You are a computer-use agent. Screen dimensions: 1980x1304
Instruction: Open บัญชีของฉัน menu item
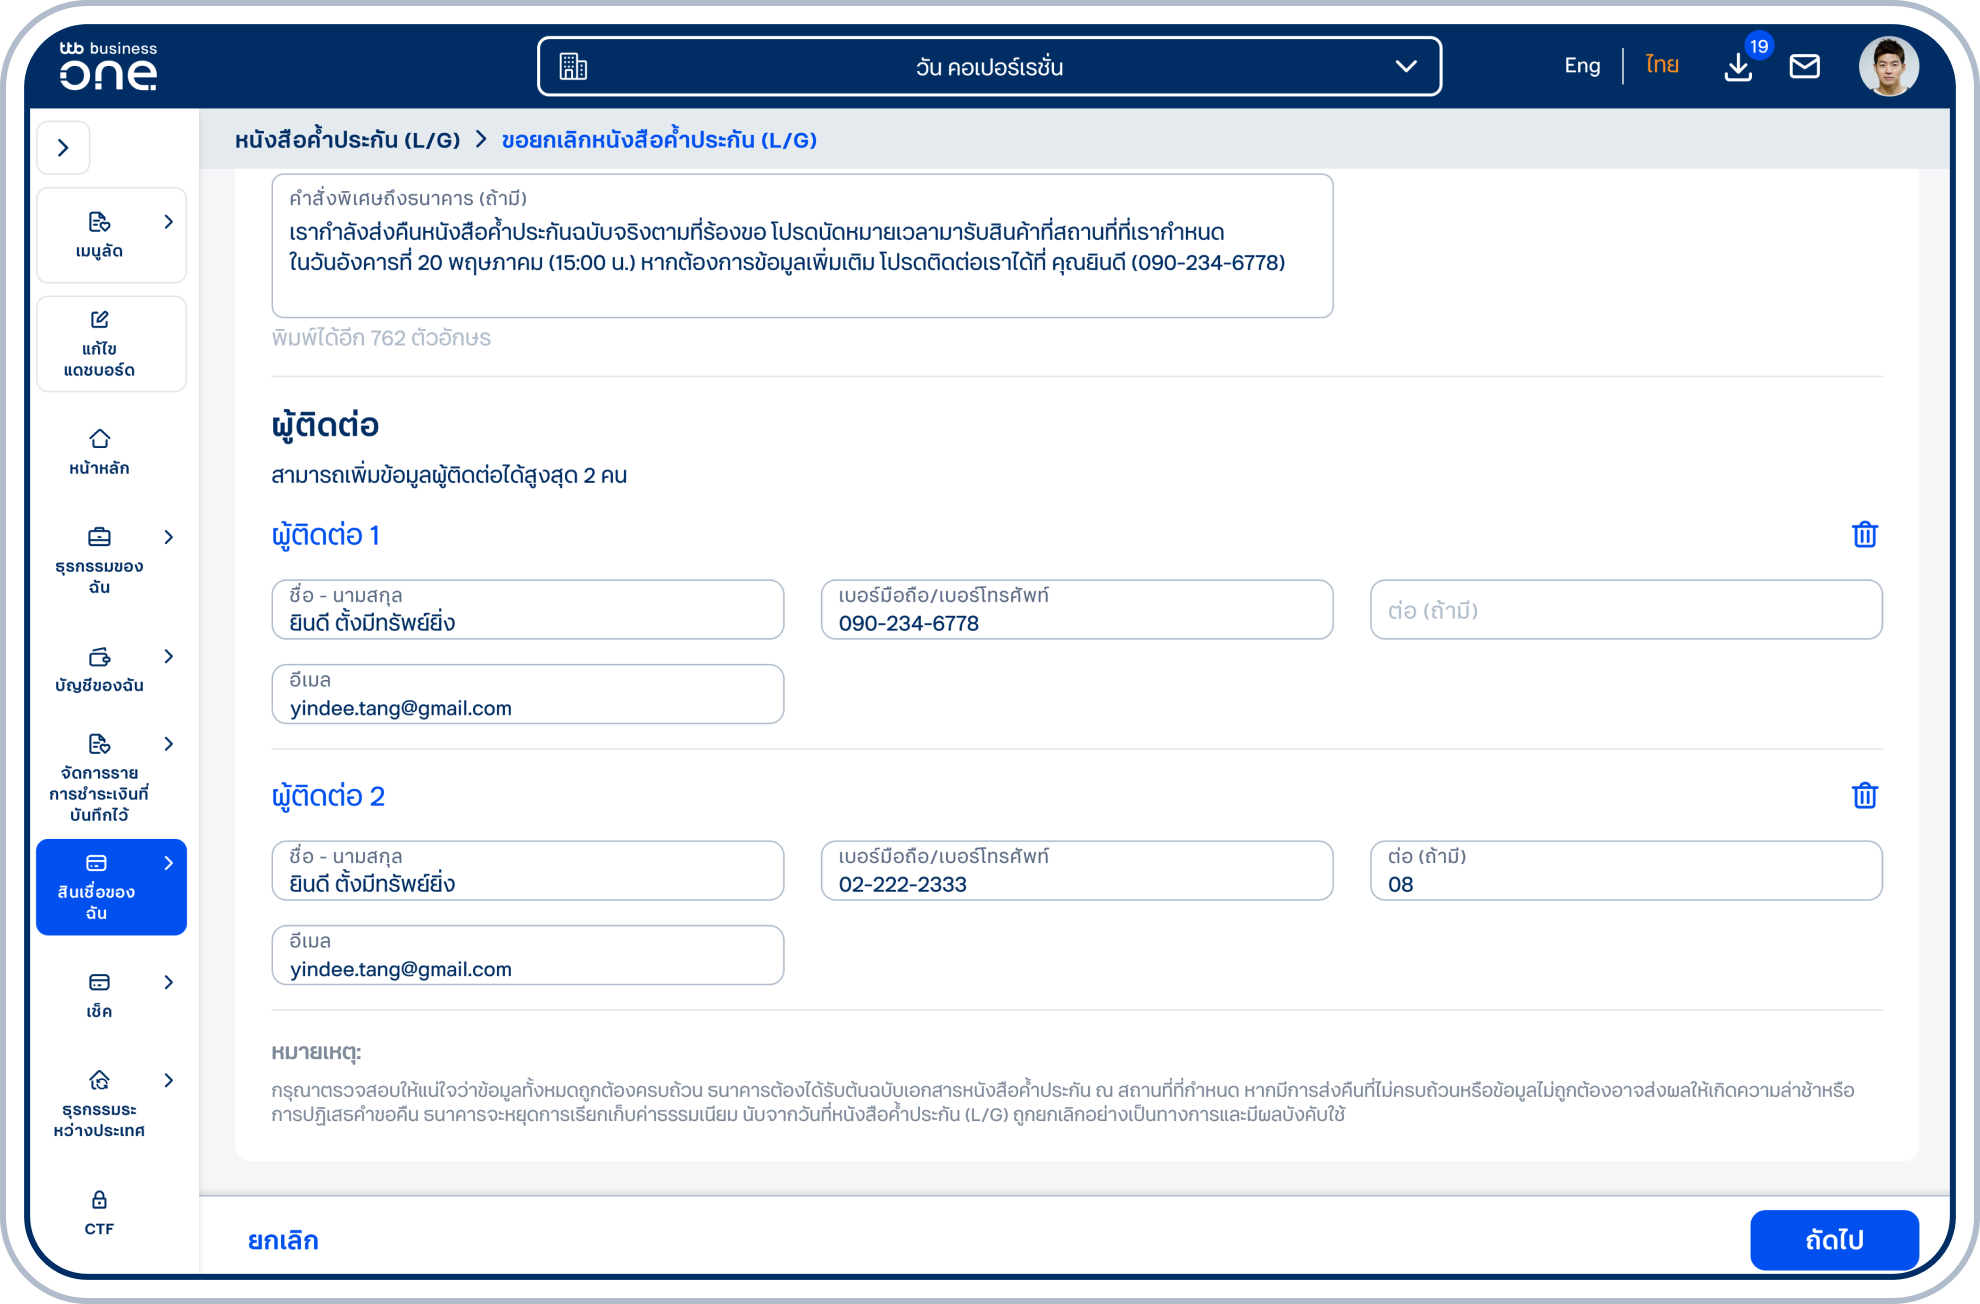(99, 669)
